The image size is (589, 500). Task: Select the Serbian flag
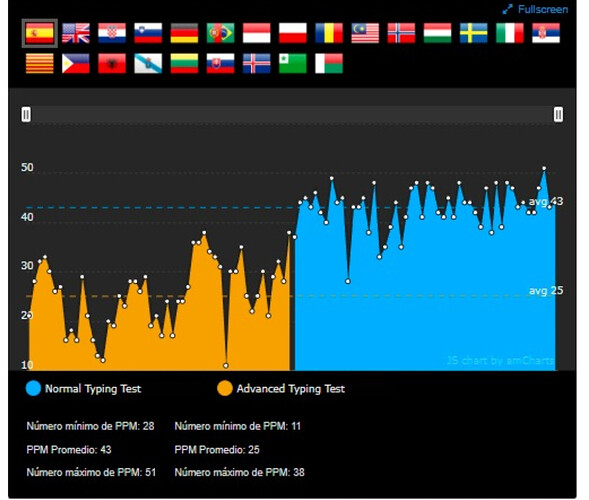[x=546, y=33]
